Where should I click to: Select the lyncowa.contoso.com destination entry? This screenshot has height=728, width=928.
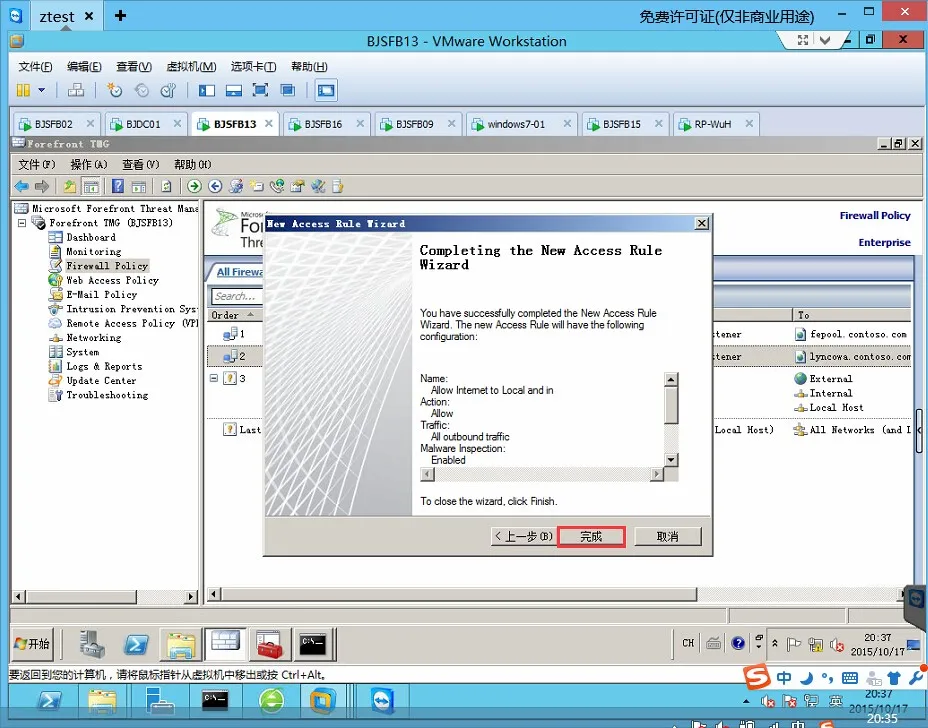coord(860,357)
